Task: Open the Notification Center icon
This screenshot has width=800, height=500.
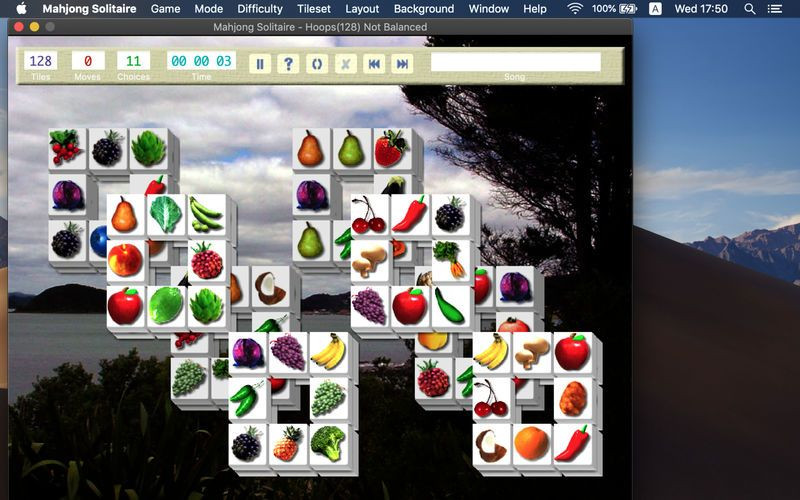Action: coord(775,9)
